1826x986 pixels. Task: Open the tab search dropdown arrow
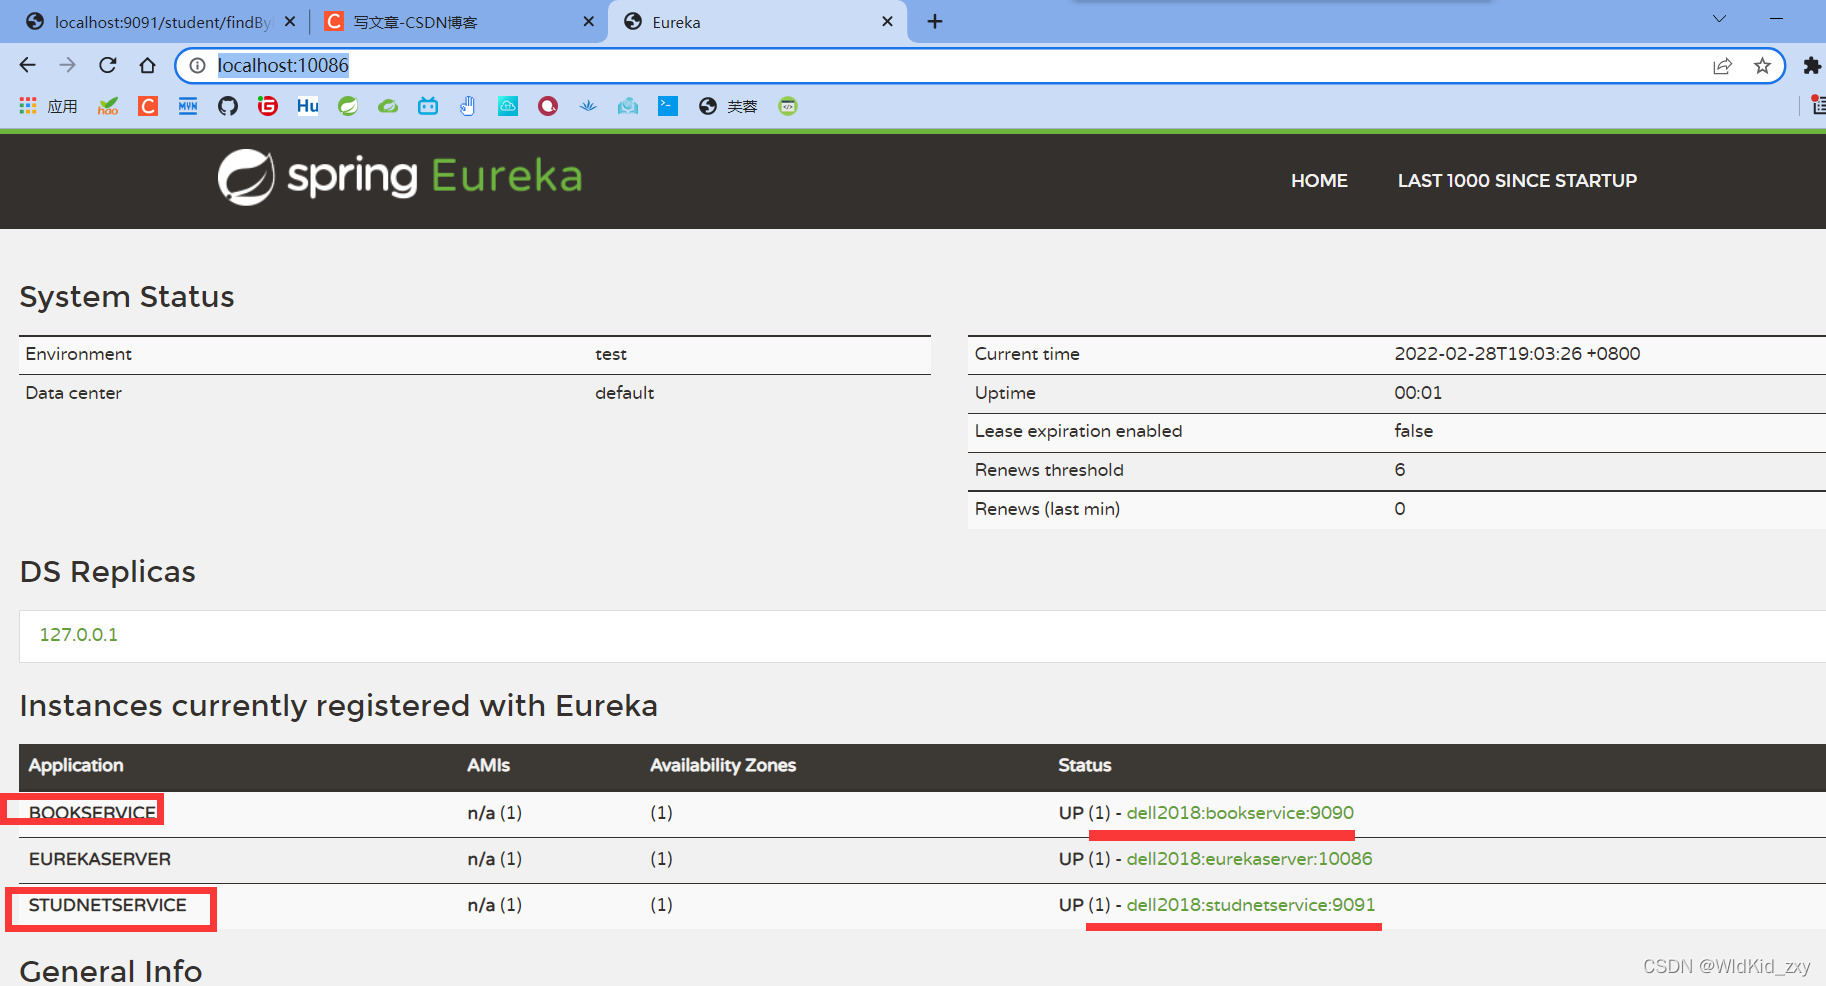point(1720,19)
